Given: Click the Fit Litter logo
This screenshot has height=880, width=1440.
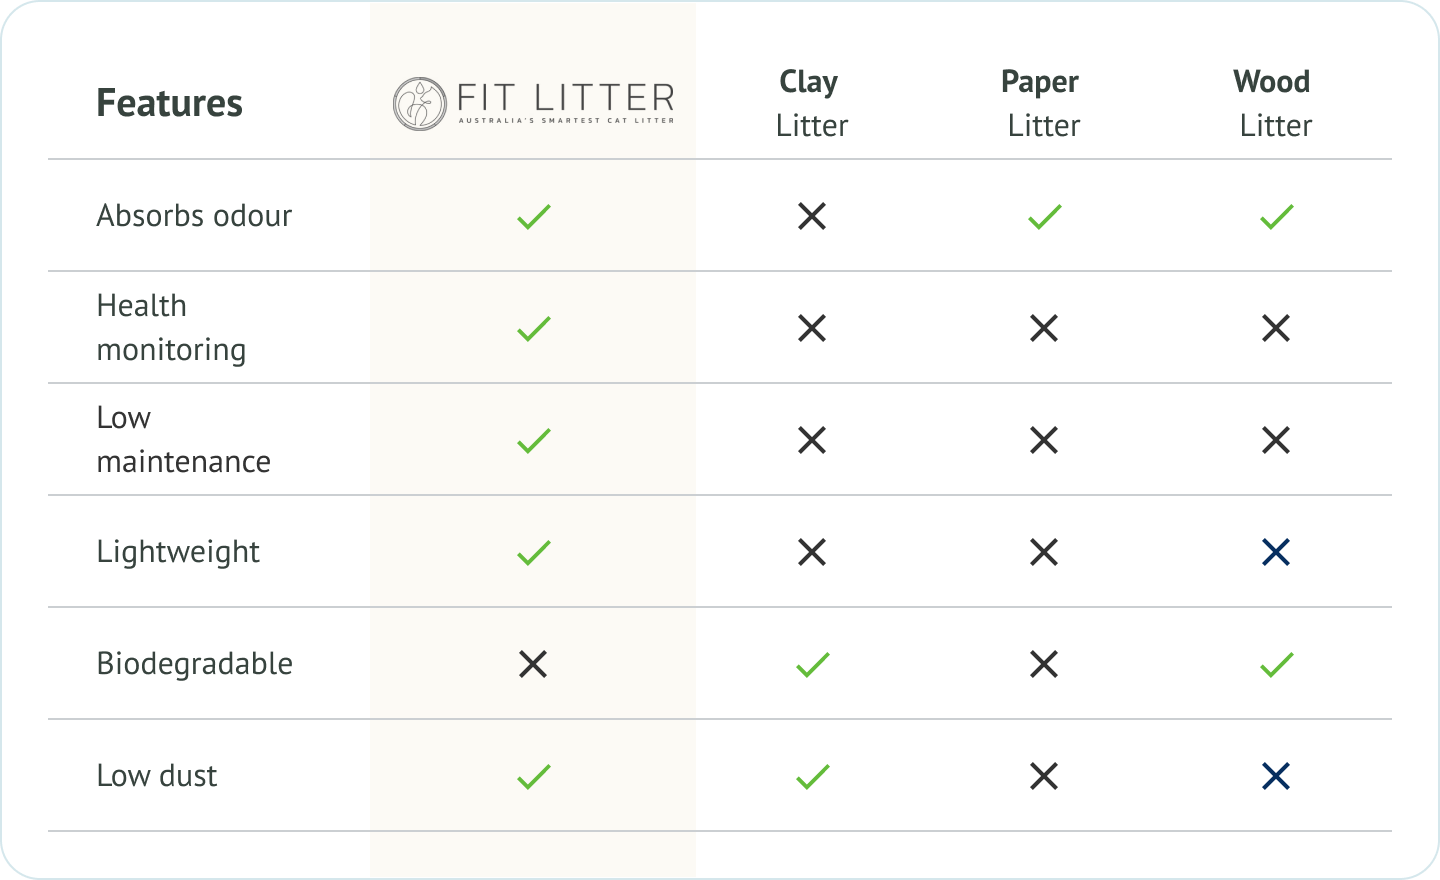Looking at the screenshot, I should [x=533, y=104].
